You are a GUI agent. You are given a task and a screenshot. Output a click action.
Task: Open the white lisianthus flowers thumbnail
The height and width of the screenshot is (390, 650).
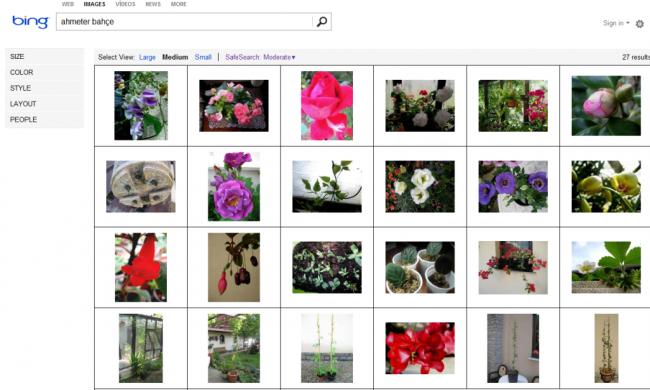(420, 187)
